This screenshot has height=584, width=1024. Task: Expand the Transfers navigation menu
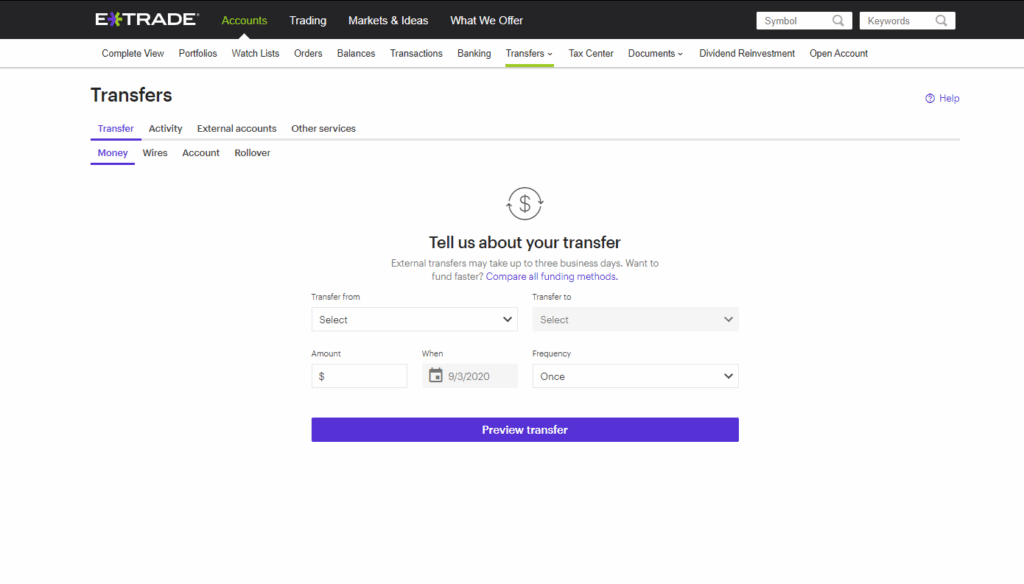[x=529, y=54]
